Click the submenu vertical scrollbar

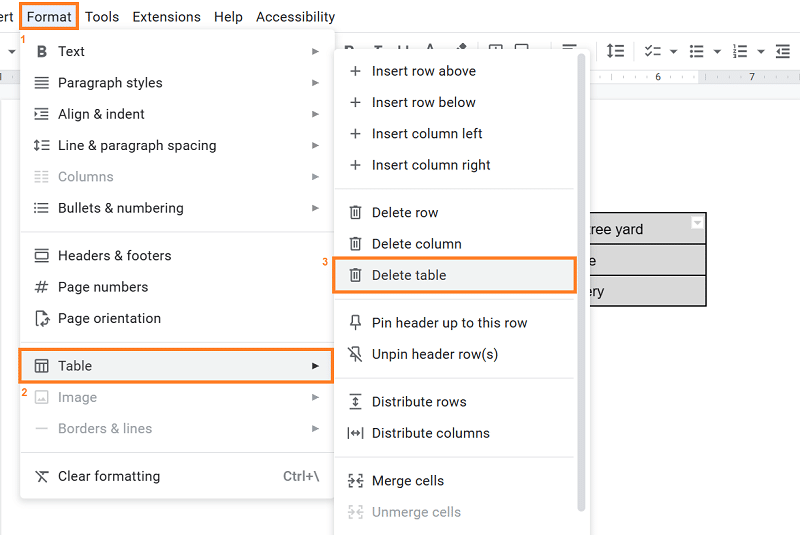coord(582,280)
